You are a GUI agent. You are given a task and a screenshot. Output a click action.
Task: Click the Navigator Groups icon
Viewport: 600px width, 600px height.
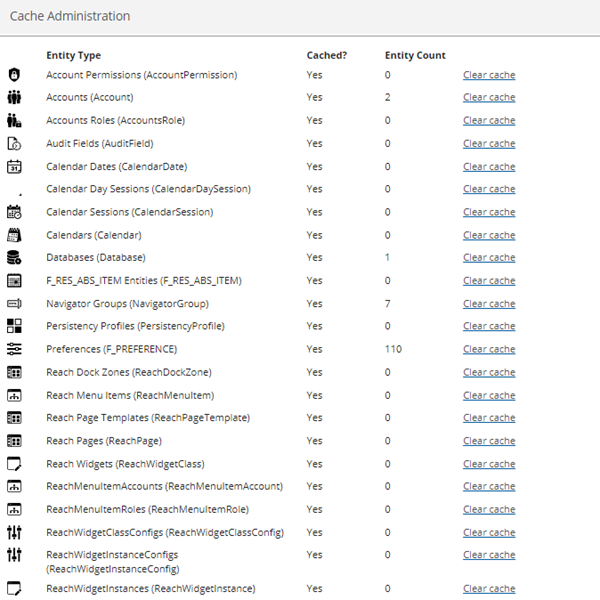(14, 304)
